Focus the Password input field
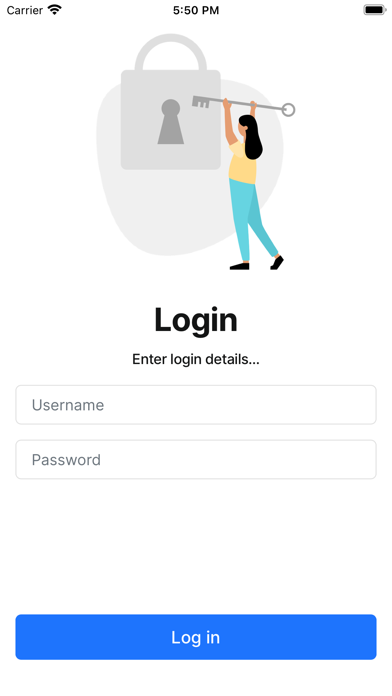This screenshot has height=696, width=392. (x=196, y=459)
